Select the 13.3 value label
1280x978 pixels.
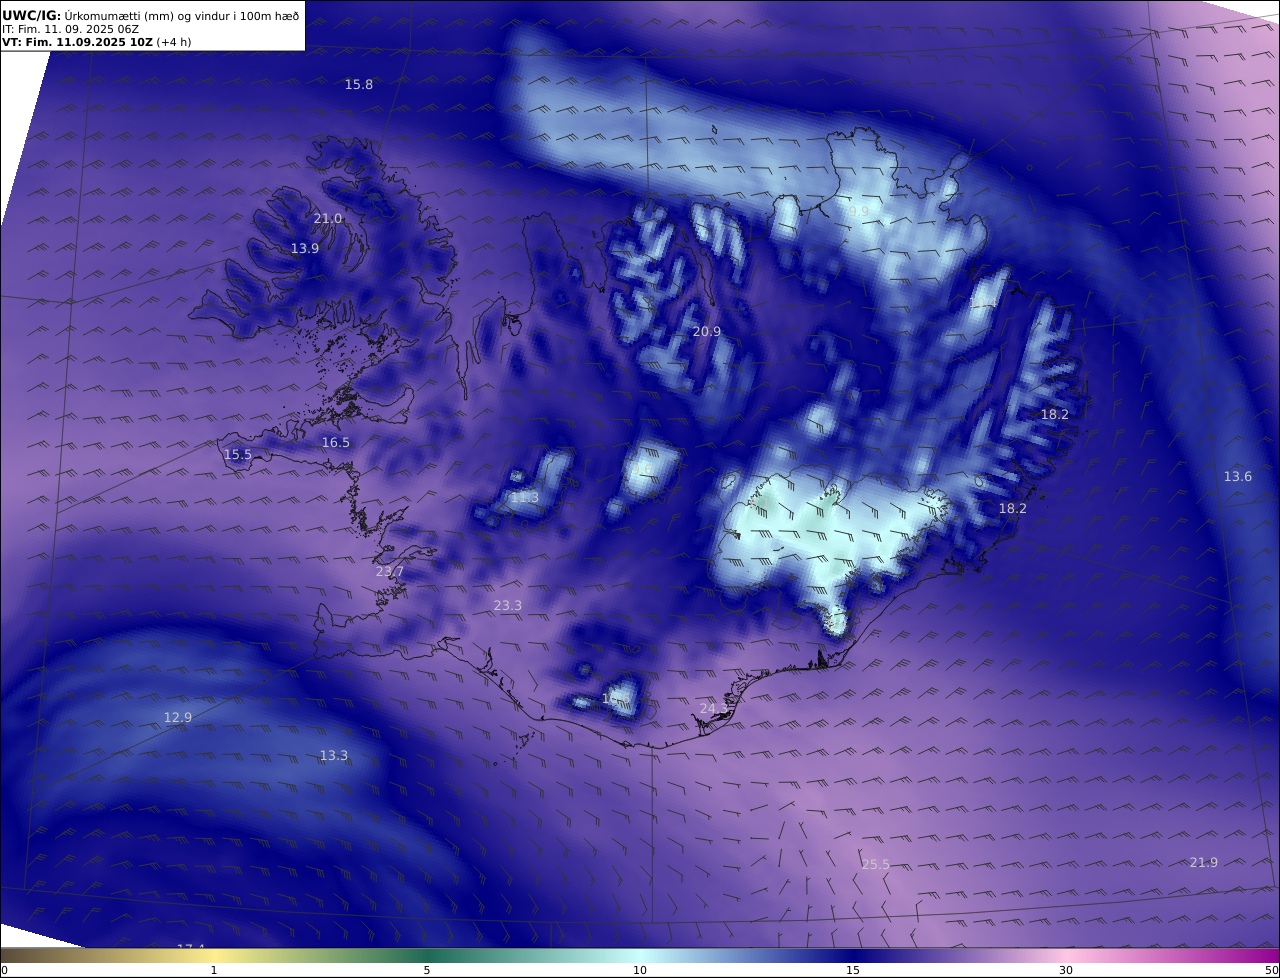coord(334,756)
